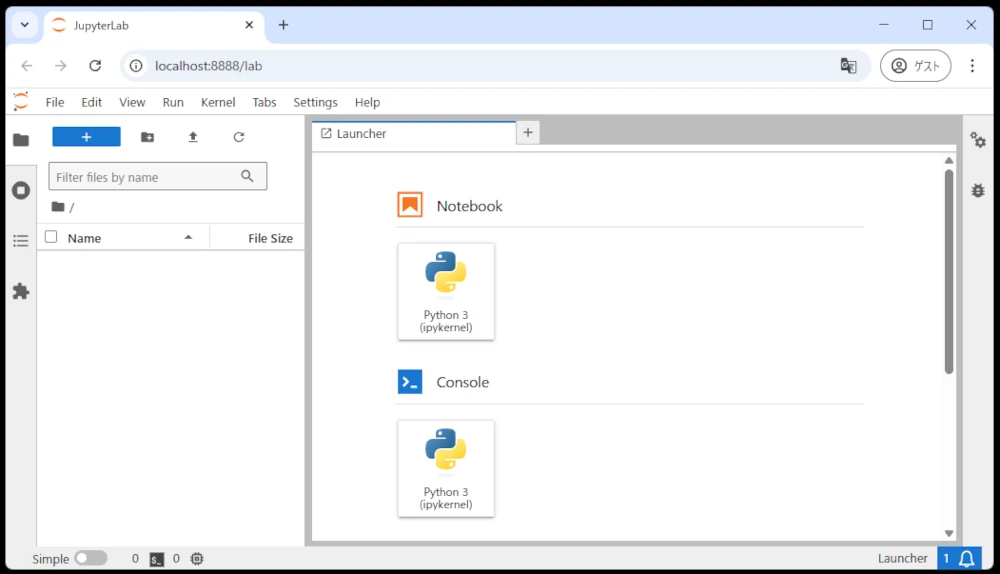
Task: Click the Launcher status bar label
Action: coord(902,558)
